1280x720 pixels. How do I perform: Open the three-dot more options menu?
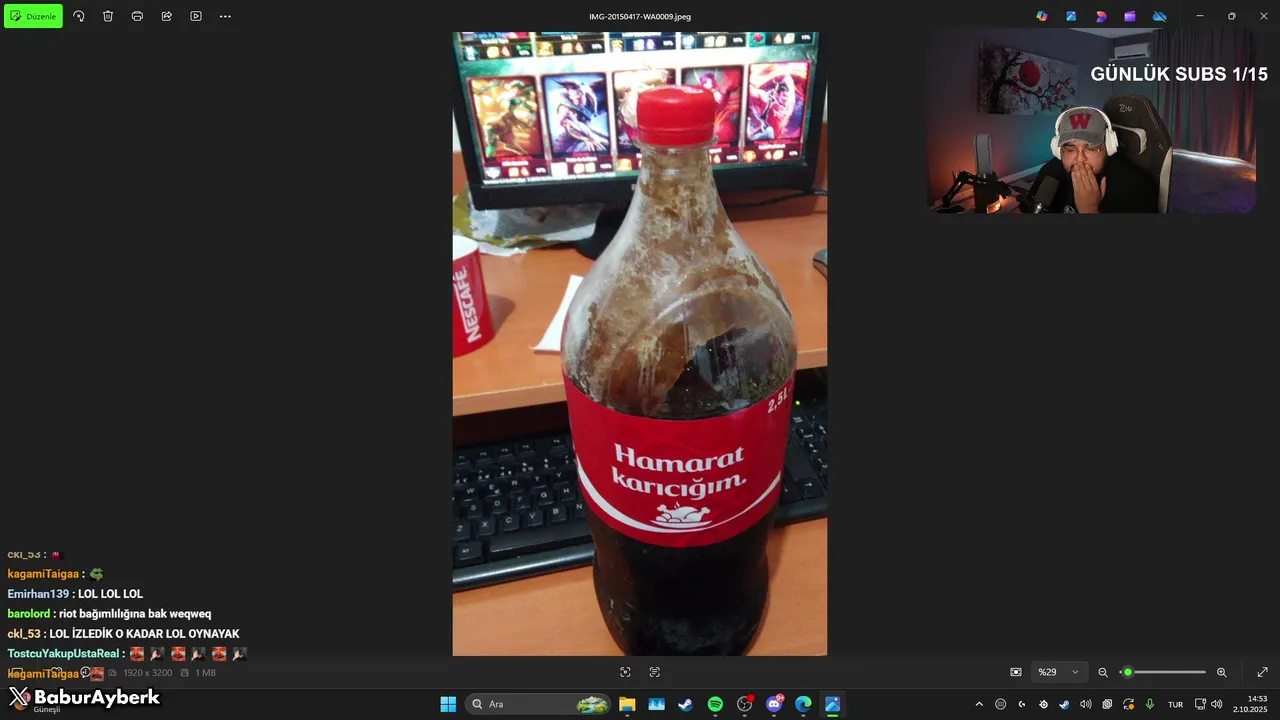225,16
